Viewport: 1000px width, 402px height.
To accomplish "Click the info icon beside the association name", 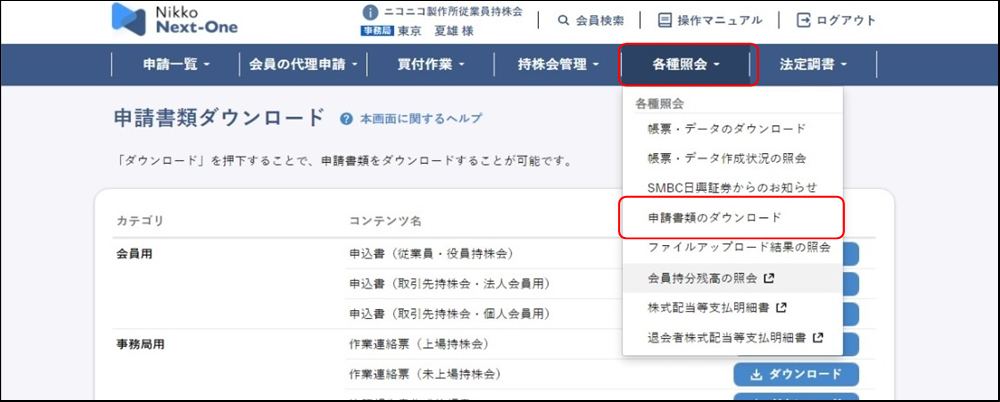I will click(x=370, y=13).
